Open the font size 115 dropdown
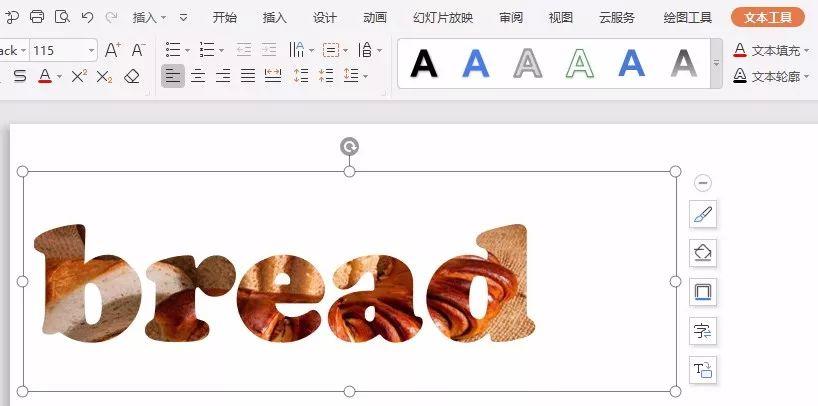 coord(92,51)
